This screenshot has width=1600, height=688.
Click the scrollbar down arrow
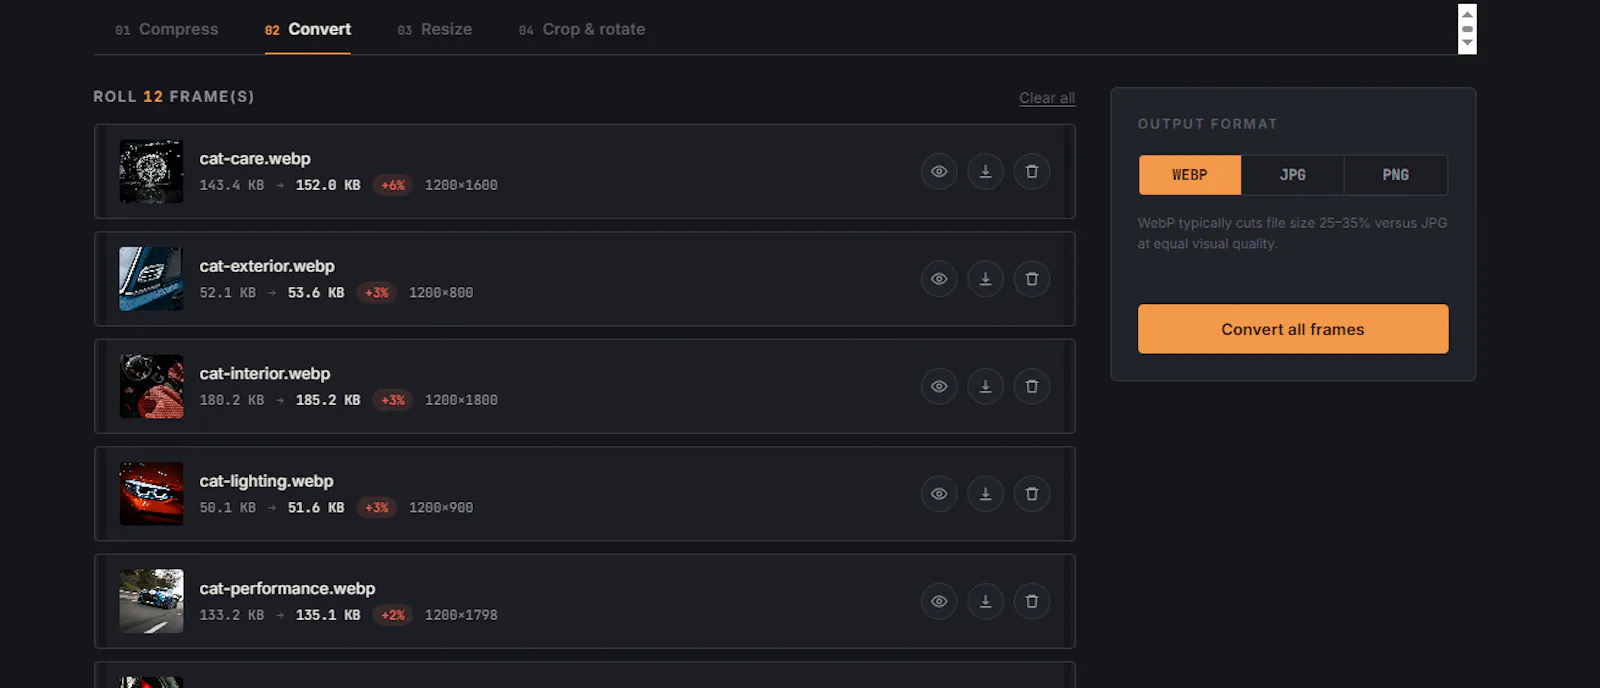(1467, 43)
